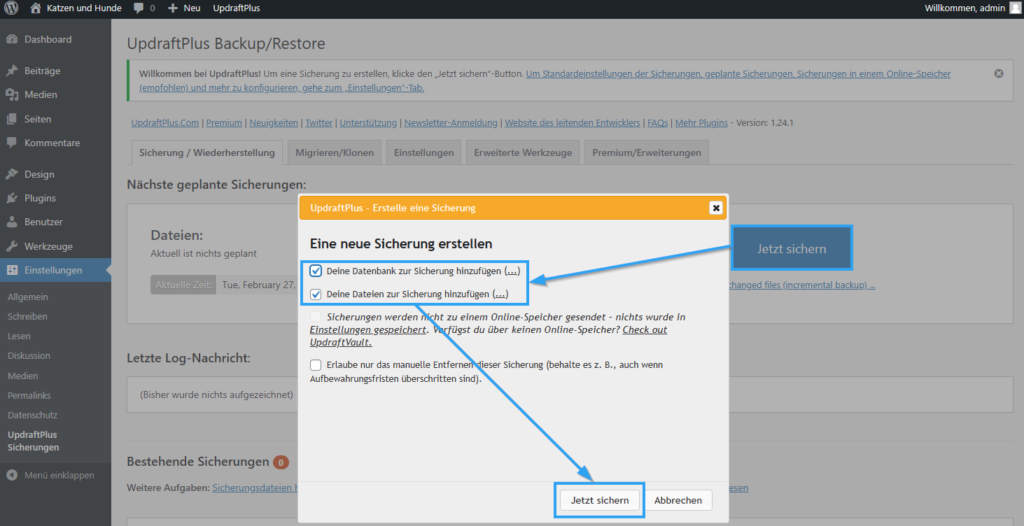Screen dimensions: 1024x526
Task: Switch to the Einstellungen tab
Action: click(x=424, y=152)
